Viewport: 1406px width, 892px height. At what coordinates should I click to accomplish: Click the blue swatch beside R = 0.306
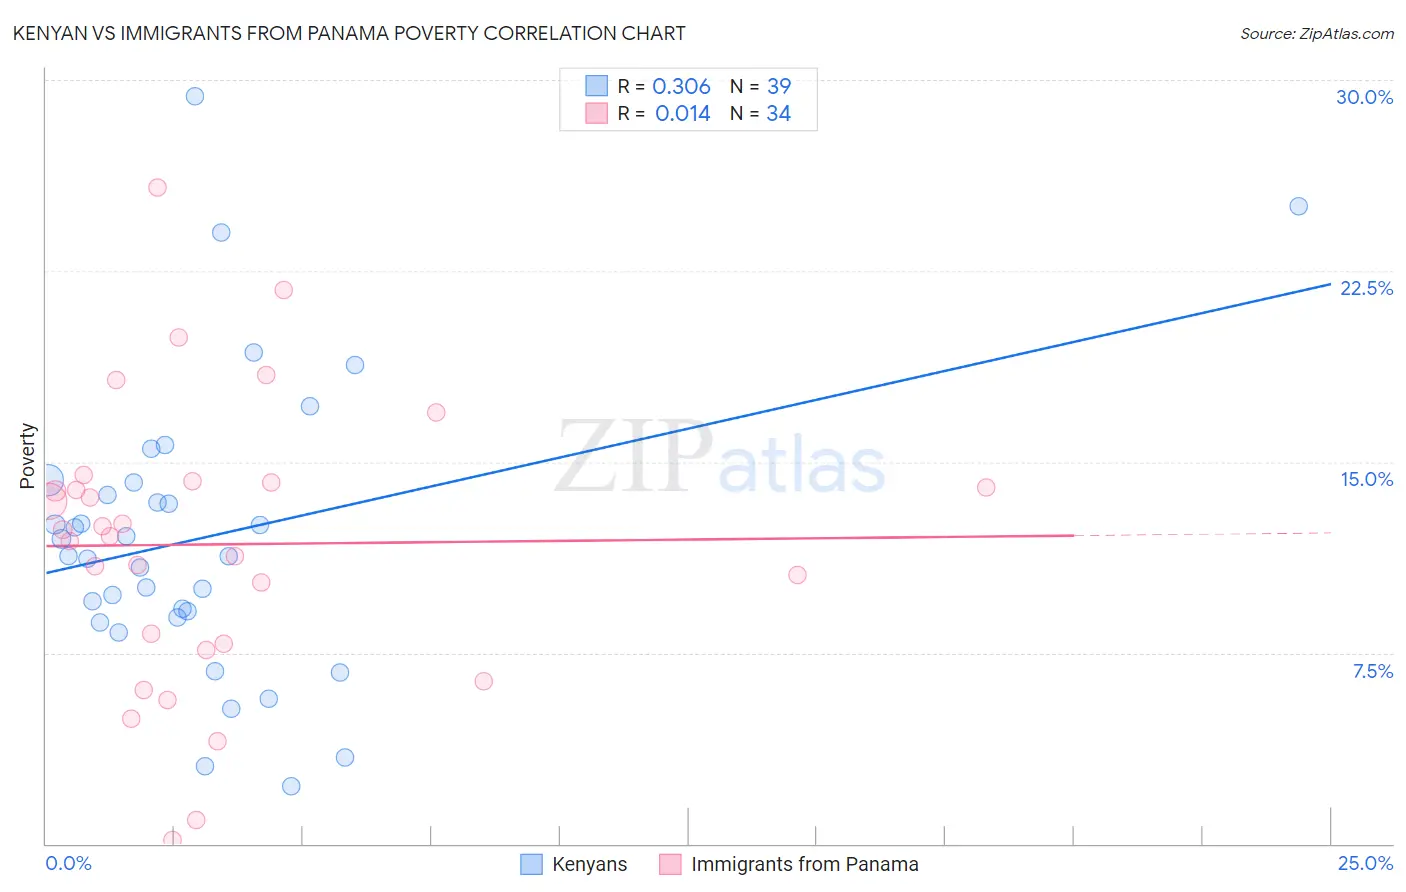click(596, 86)
